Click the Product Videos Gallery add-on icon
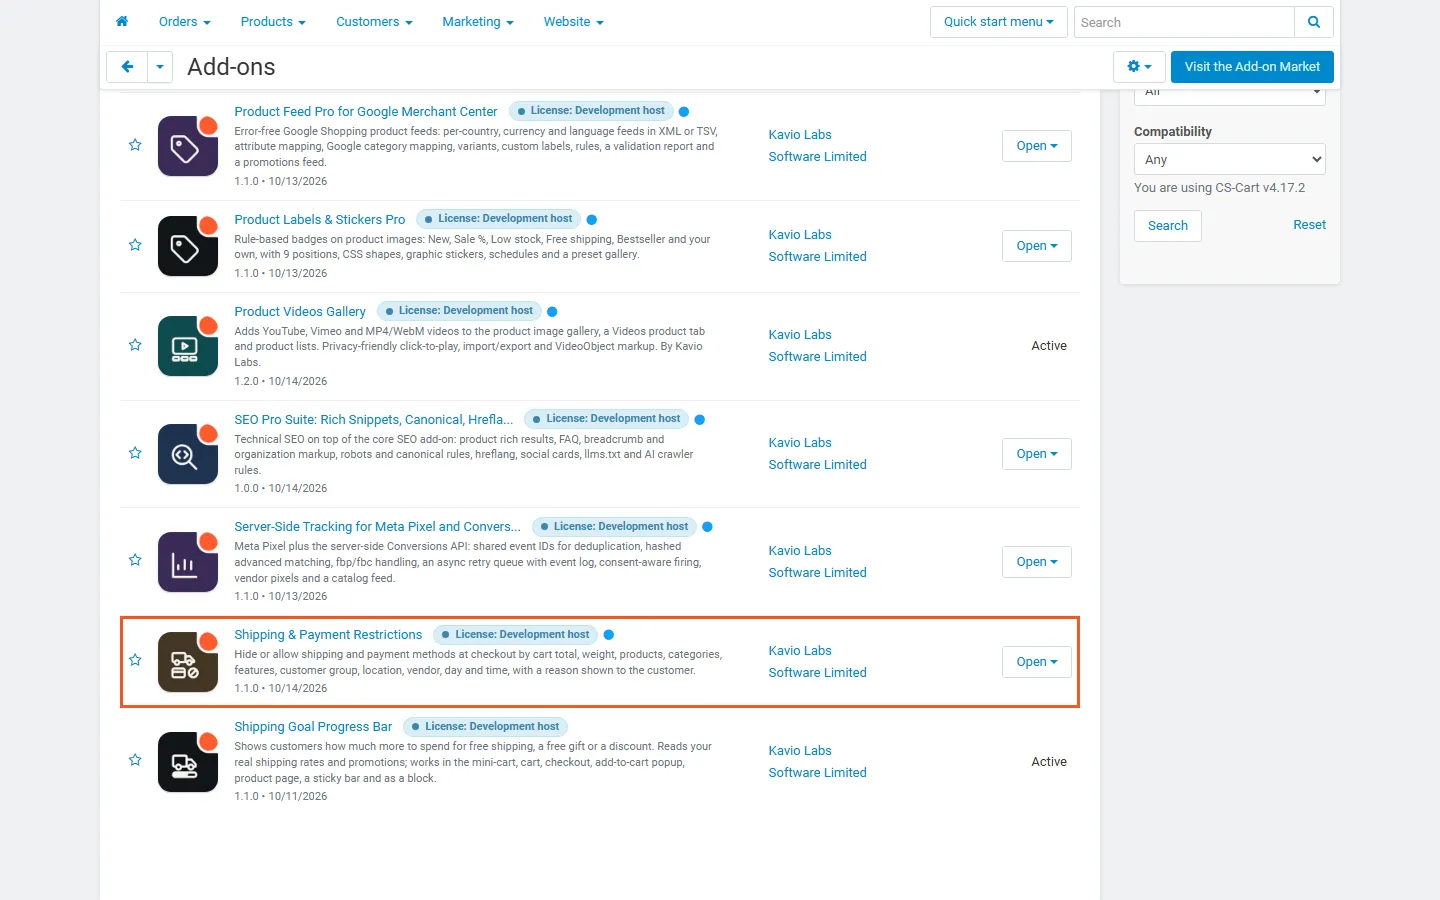Viewport: 1440px width, 900px height. 188,346
